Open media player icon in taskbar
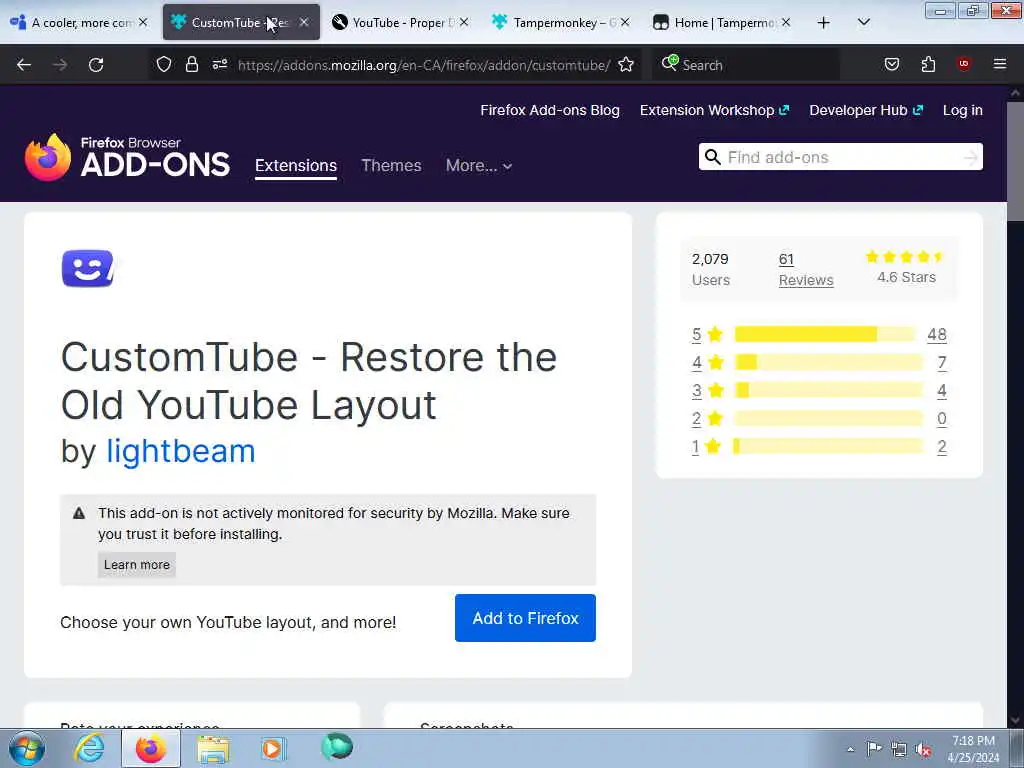The image size is (1024, 768). 273,749
